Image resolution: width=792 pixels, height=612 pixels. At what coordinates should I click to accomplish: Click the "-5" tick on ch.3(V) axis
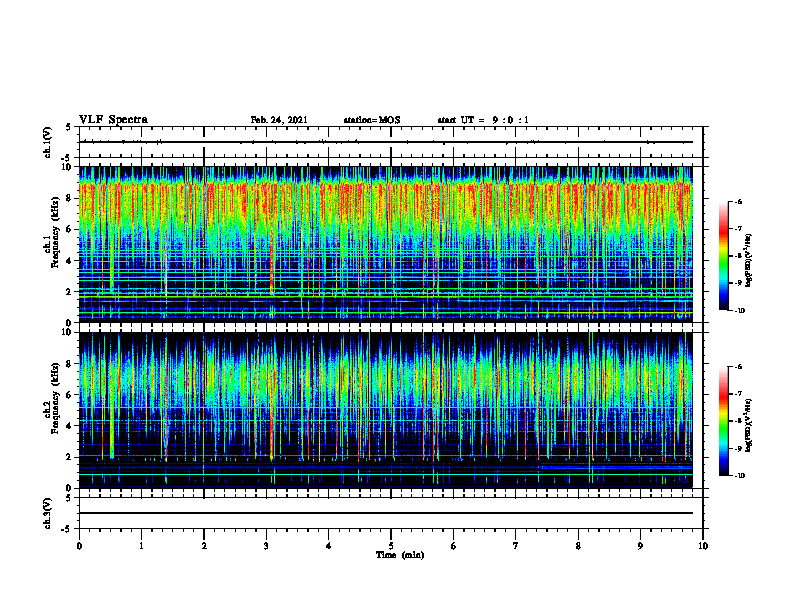pos(67,529)
